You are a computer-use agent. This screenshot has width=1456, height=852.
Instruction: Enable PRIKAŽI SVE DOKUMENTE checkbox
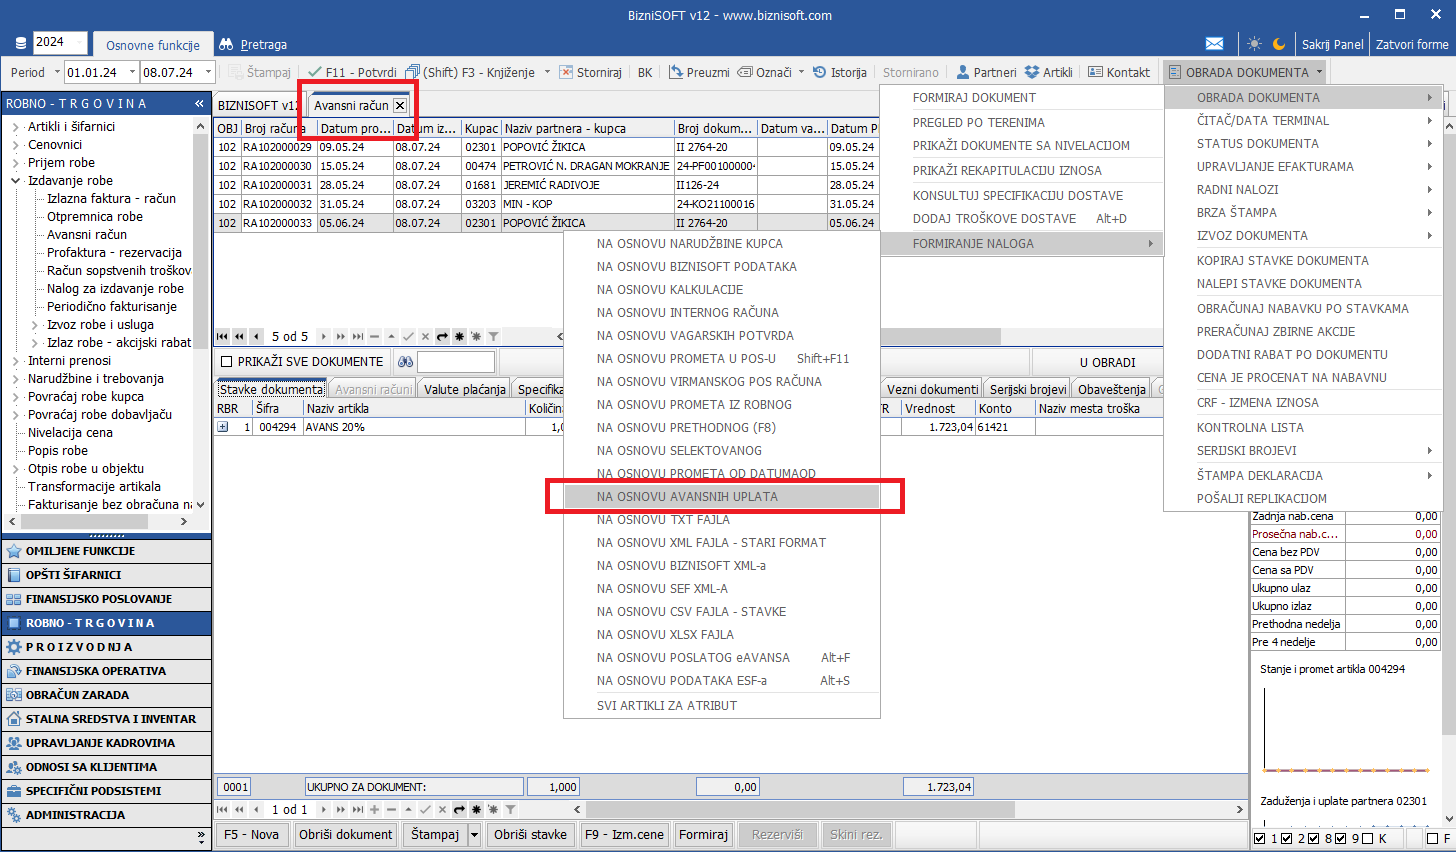coord(227,362)
